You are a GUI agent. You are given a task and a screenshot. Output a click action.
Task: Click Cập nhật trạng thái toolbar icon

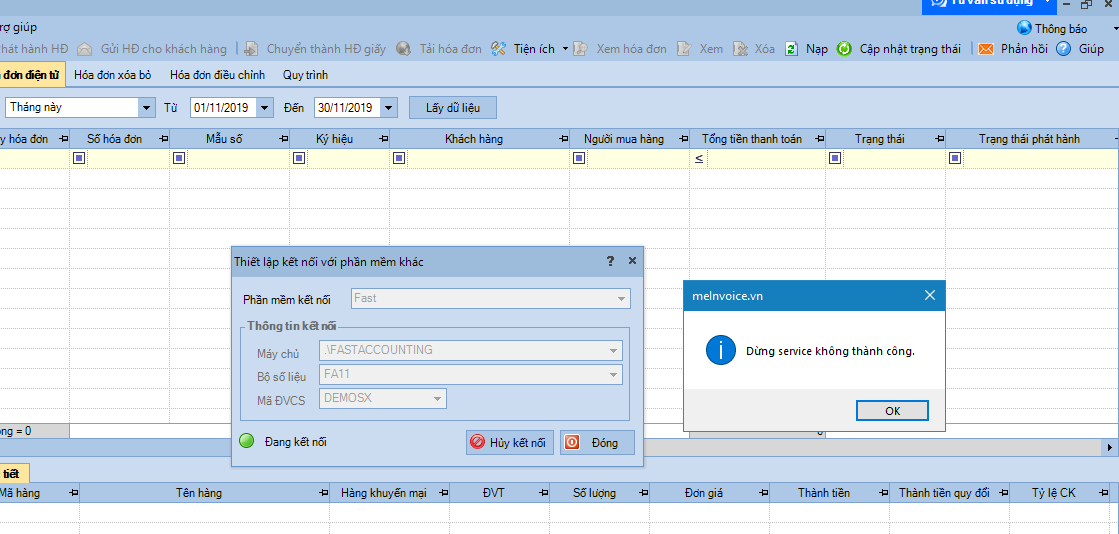point(844,49)
